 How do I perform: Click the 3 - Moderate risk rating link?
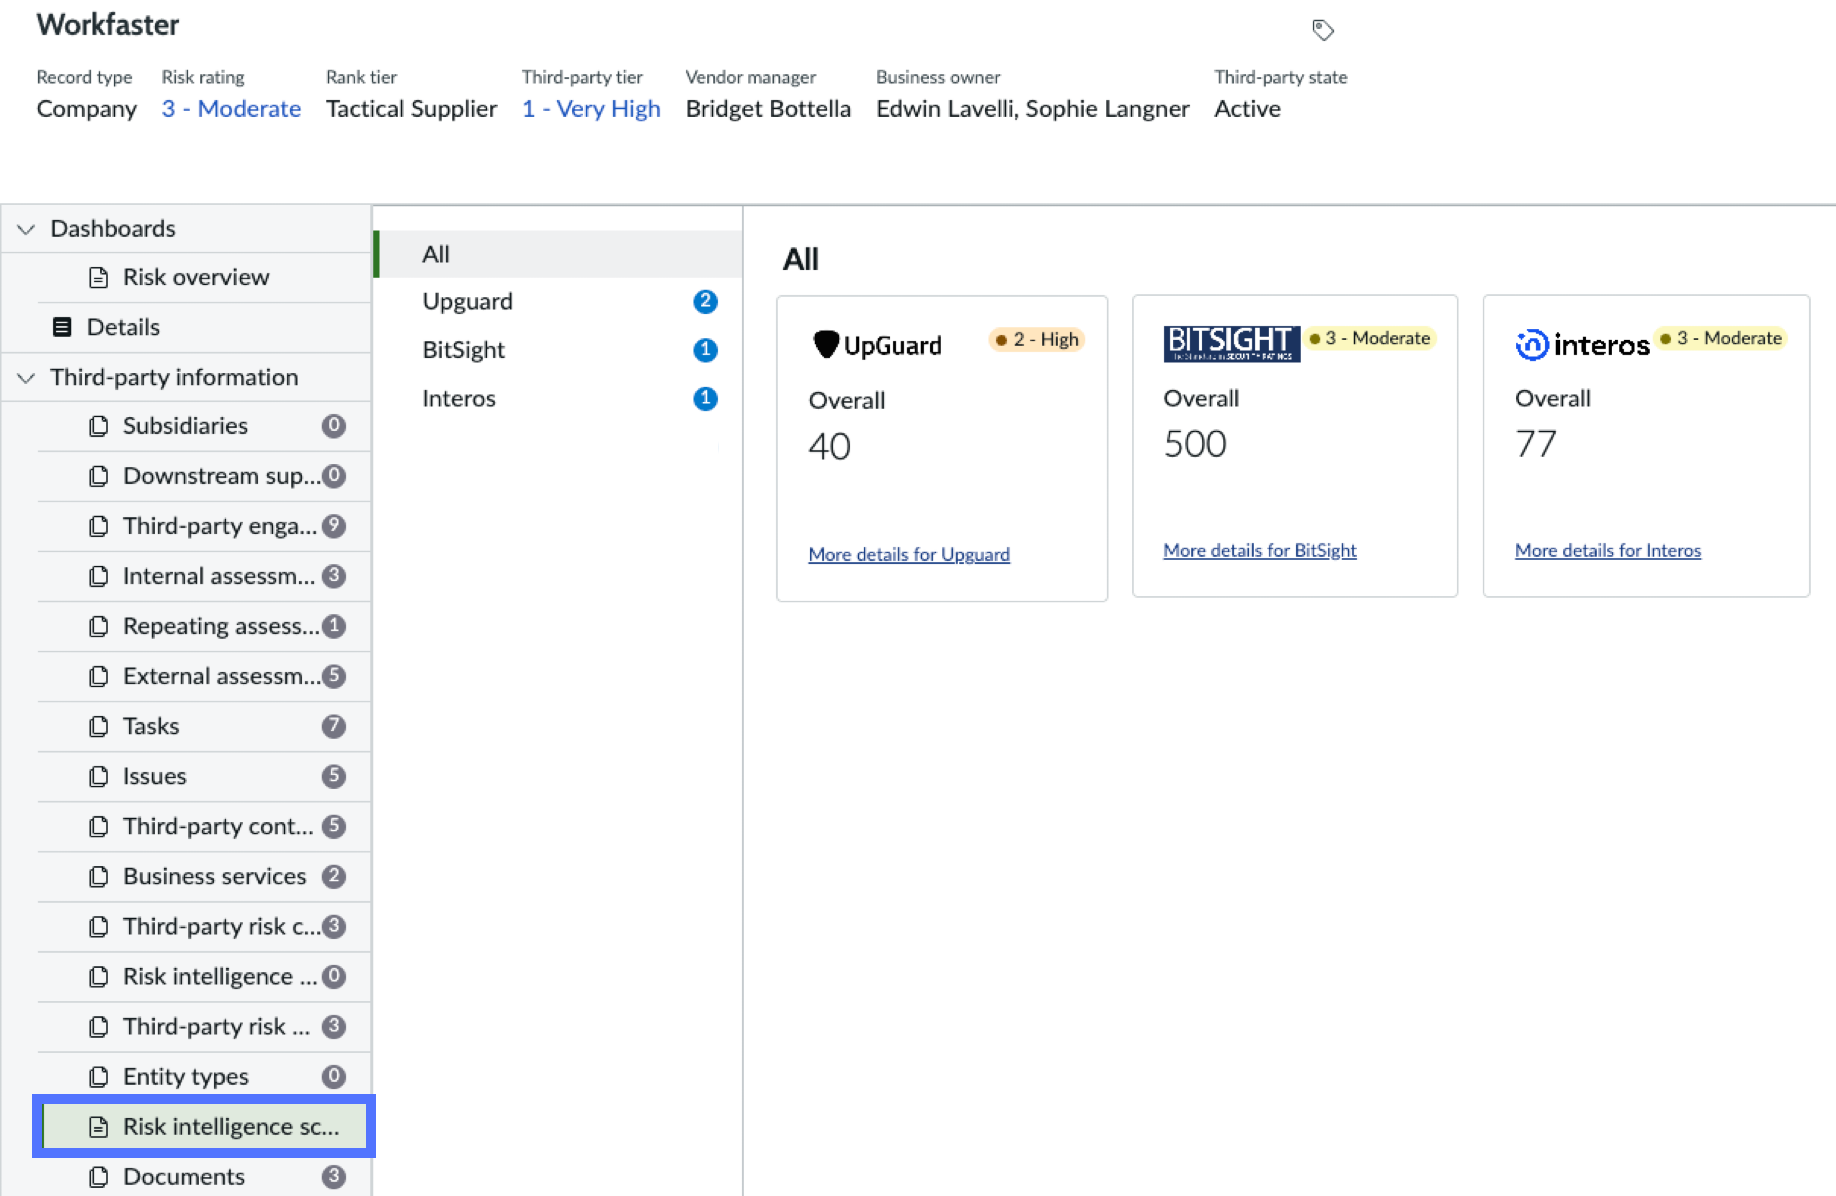click(x=231, y=109)
